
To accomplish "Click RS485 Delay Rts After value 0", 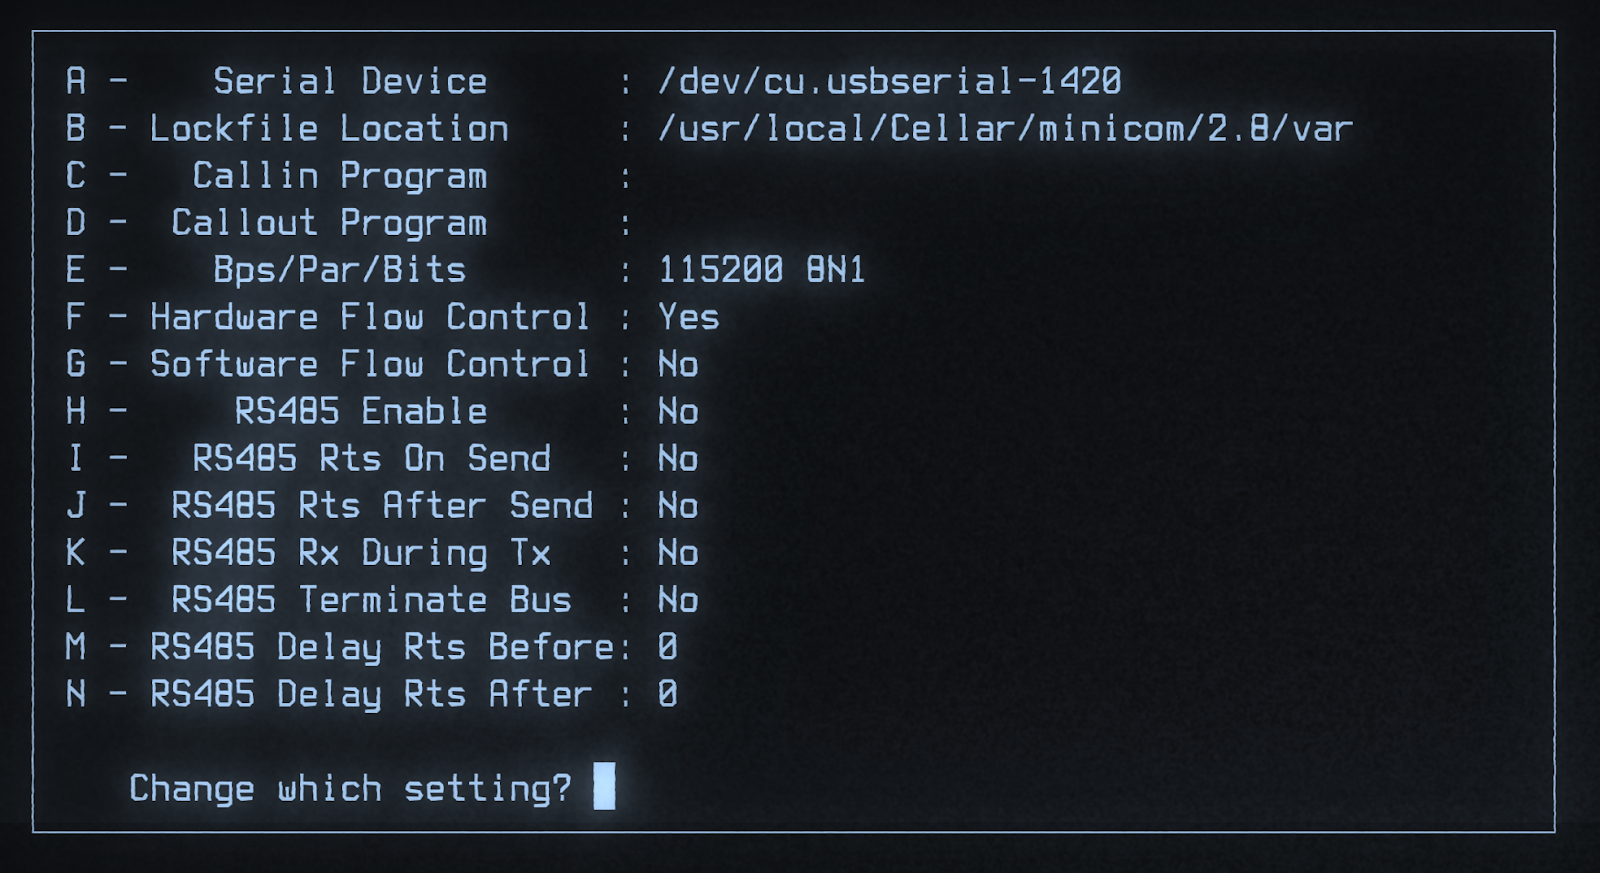I will click(668, 694).
